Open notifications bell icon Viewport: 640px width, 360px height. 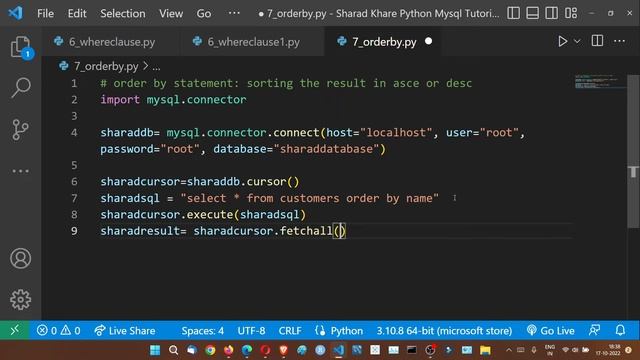coord(620,330)
